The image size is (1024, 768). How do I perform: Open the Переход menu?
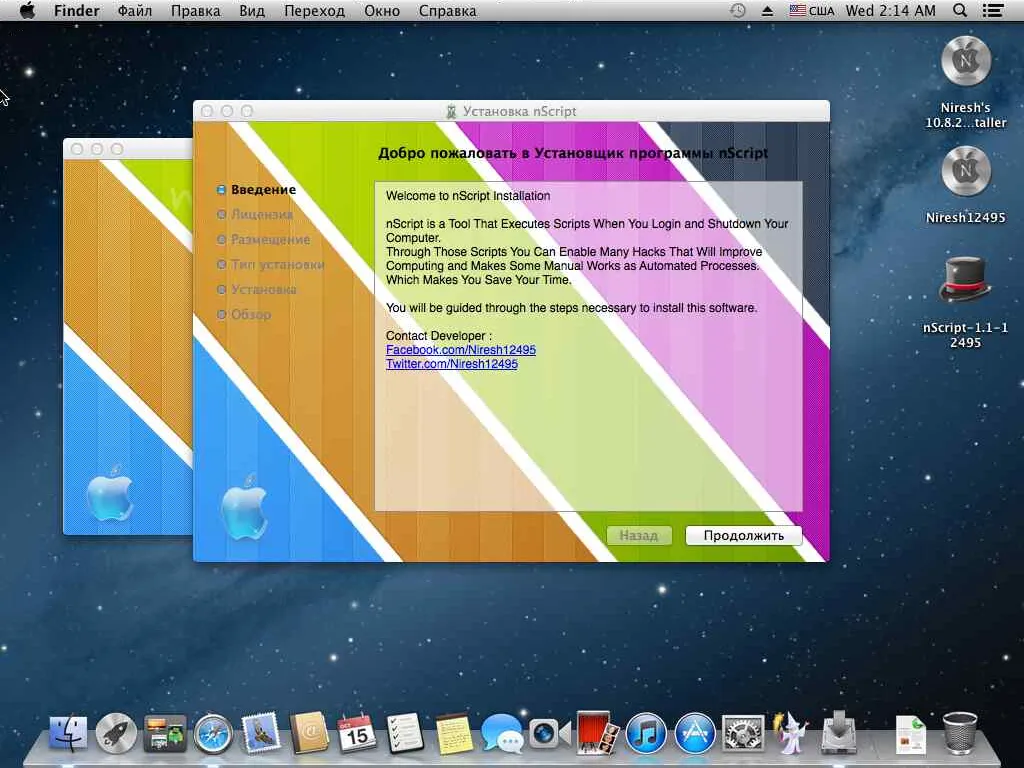point(314,10)
